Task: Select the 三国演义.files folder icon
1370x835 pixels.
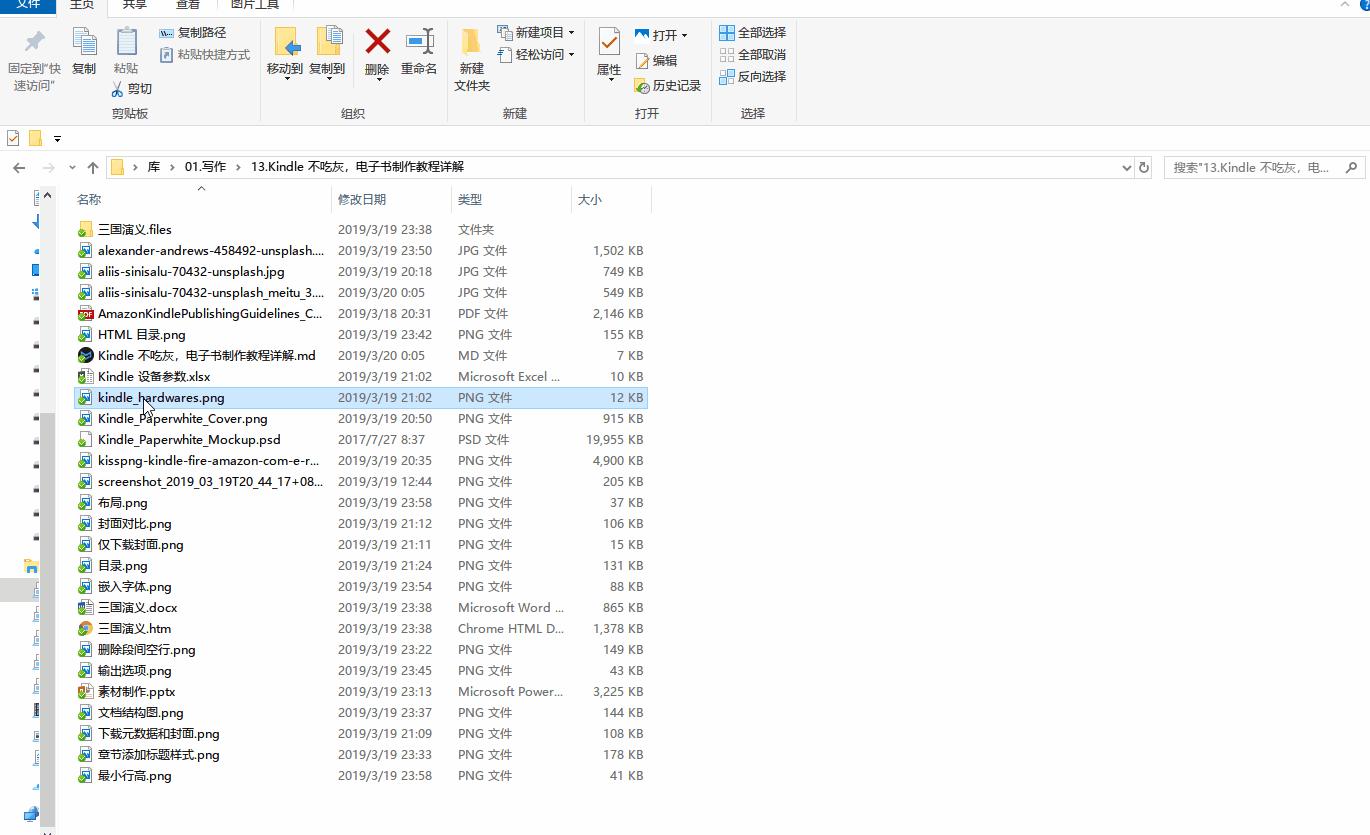Action: coord(86,230)
